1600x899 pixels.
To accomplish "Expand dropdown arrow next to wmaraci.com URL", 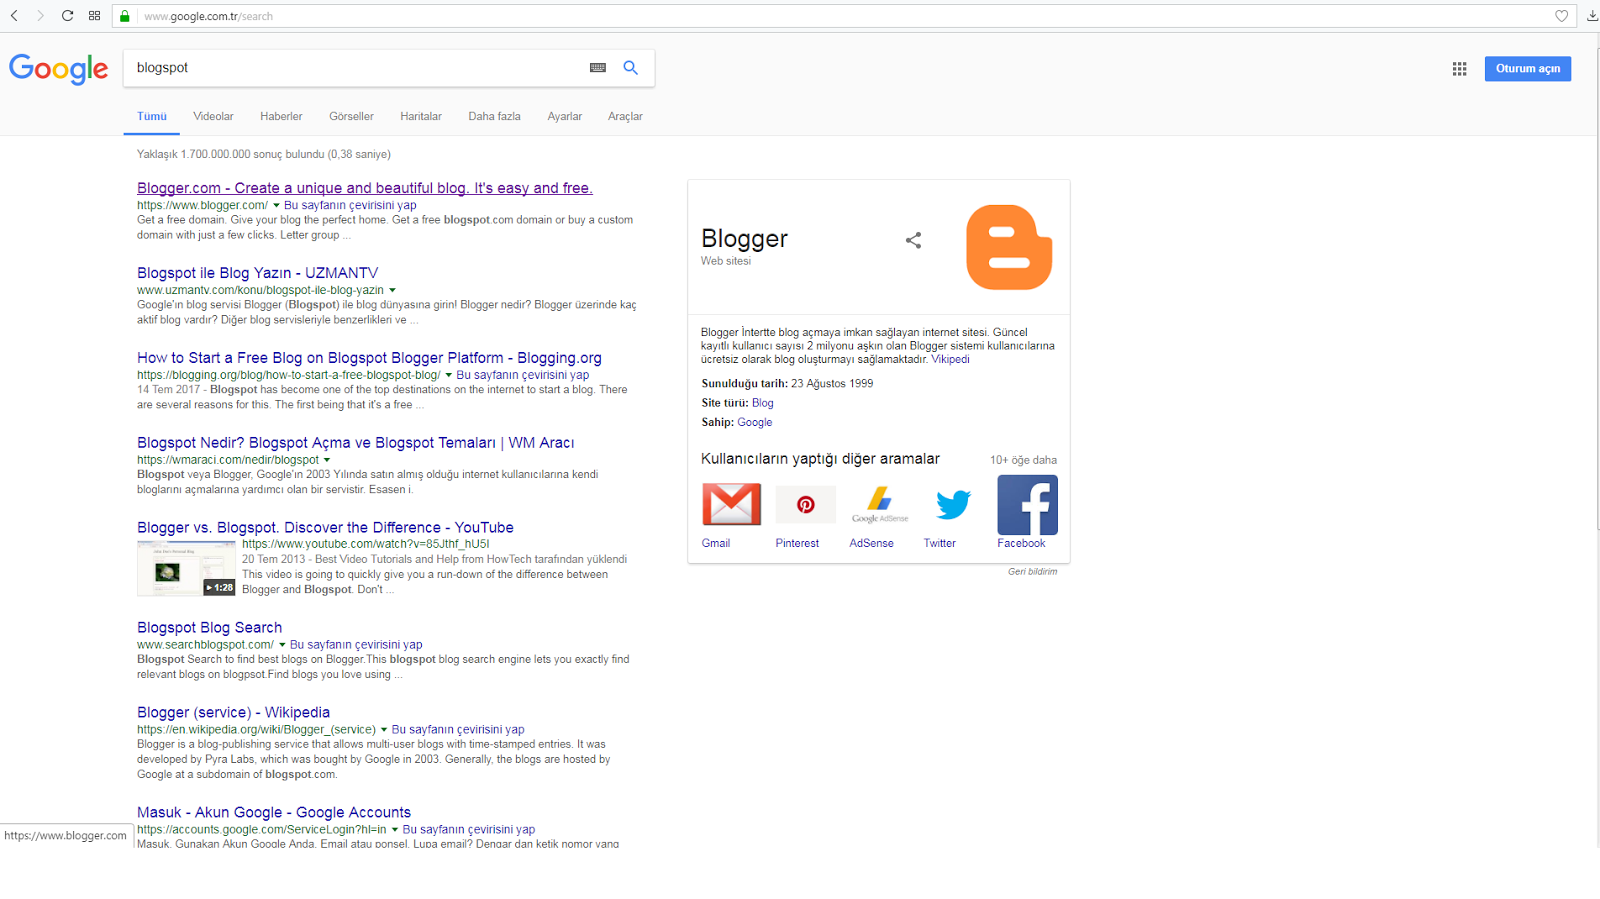I will pos(327,460).
